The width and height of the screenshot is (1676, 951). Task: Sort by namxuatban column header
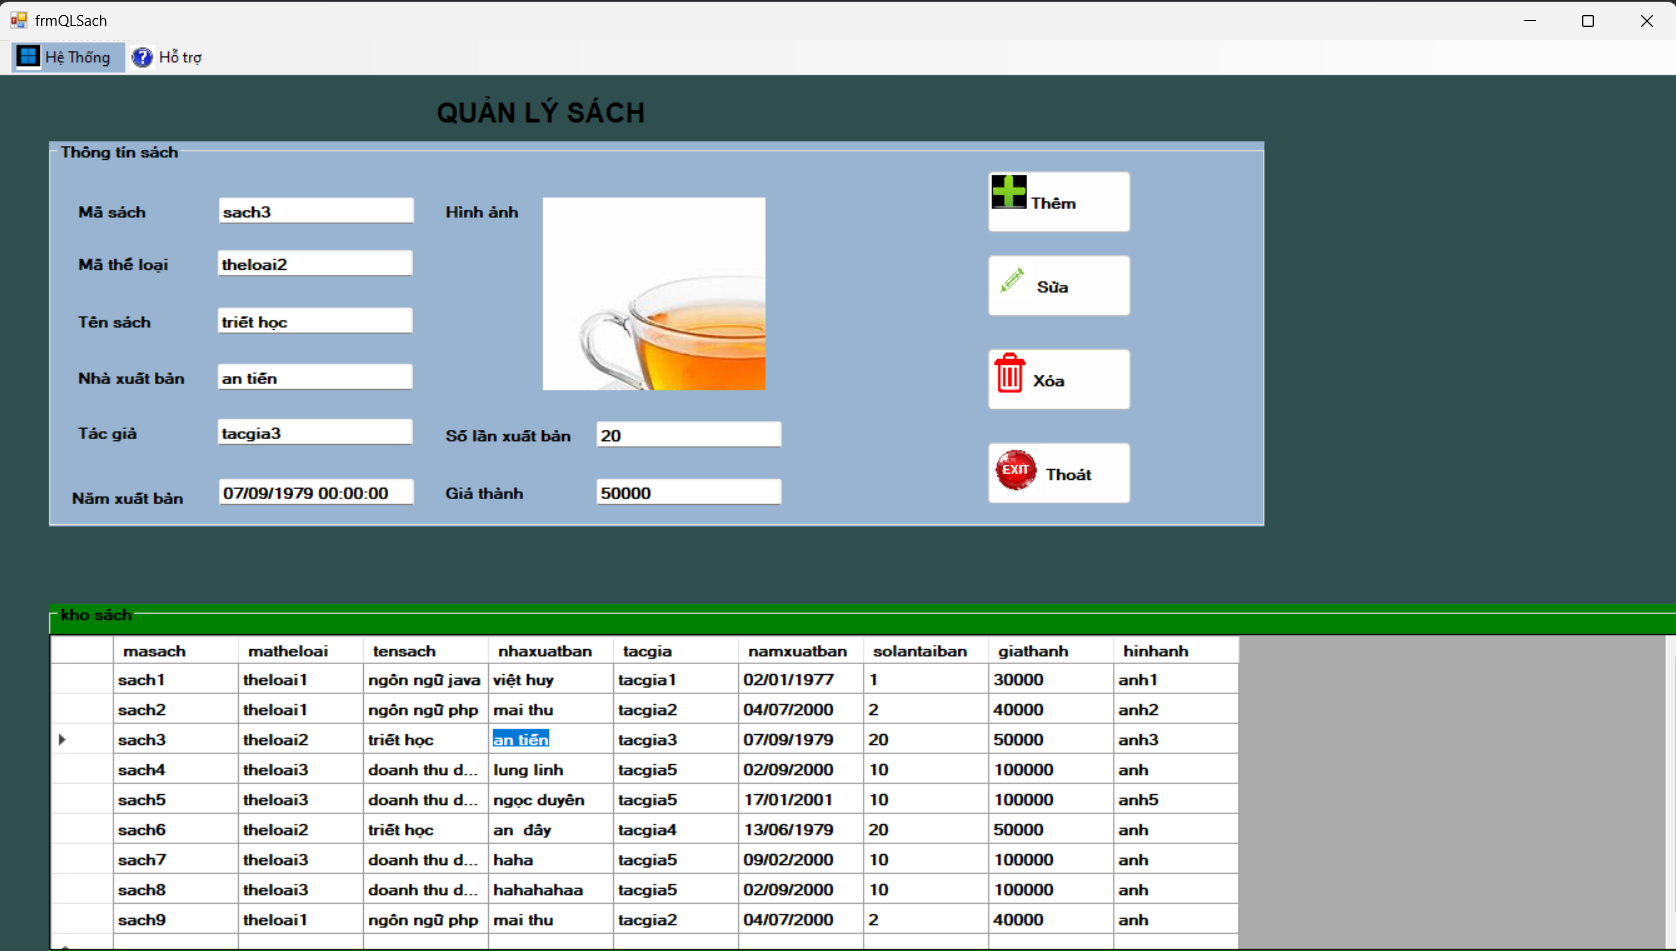point(800,650)
